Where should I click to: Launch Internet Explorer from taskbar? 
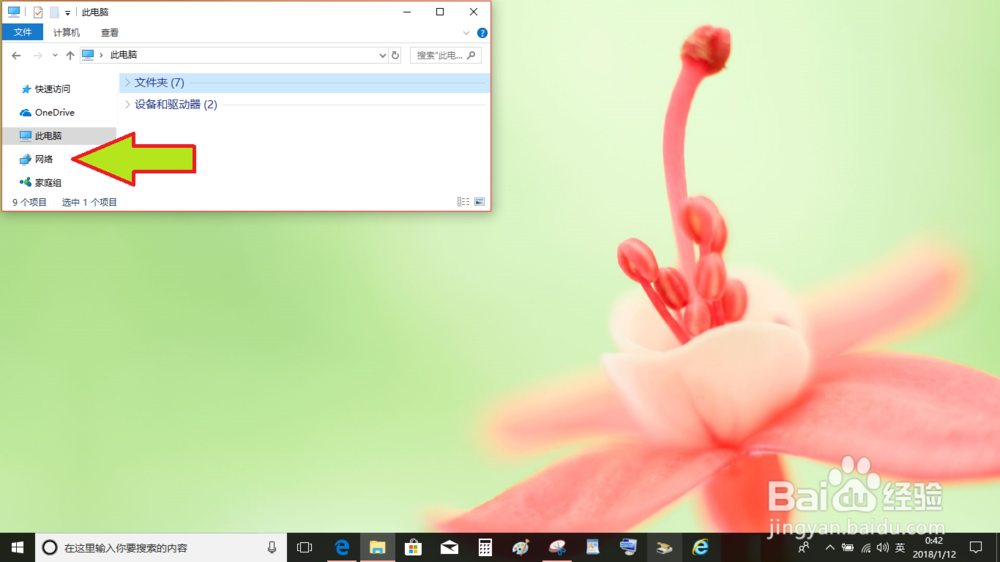tap(700, 547)
